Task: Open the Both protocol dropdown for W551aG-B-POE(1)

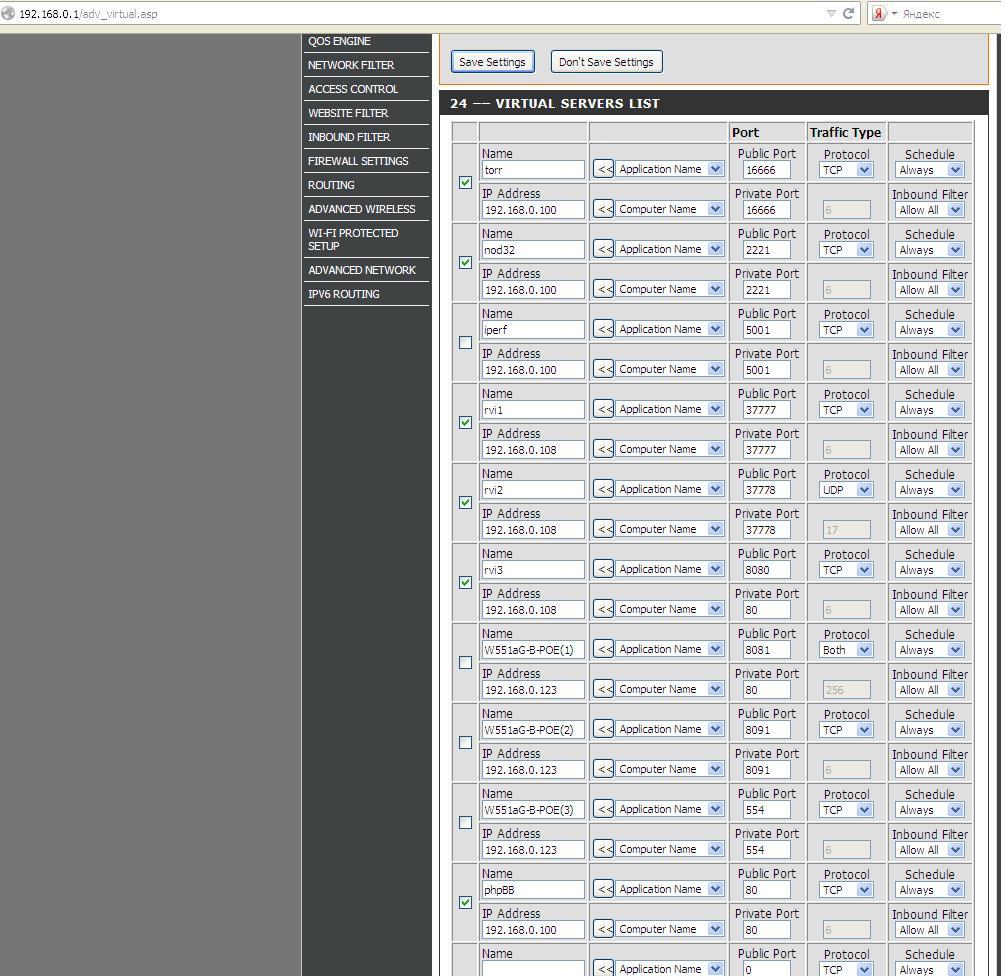Action: click(x=846, y=650)
